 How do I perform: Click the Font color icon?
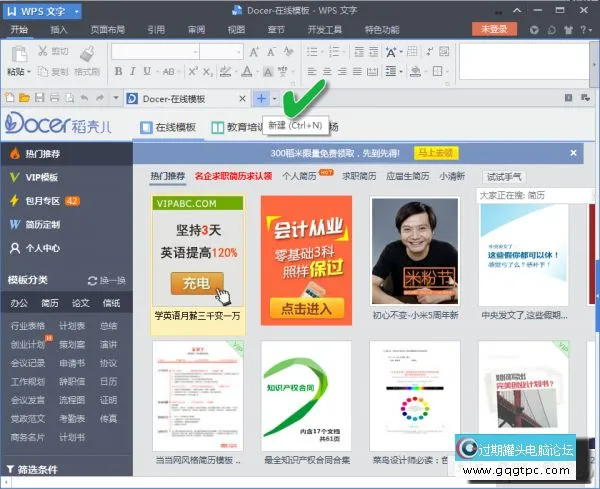(x=247, y=72)
